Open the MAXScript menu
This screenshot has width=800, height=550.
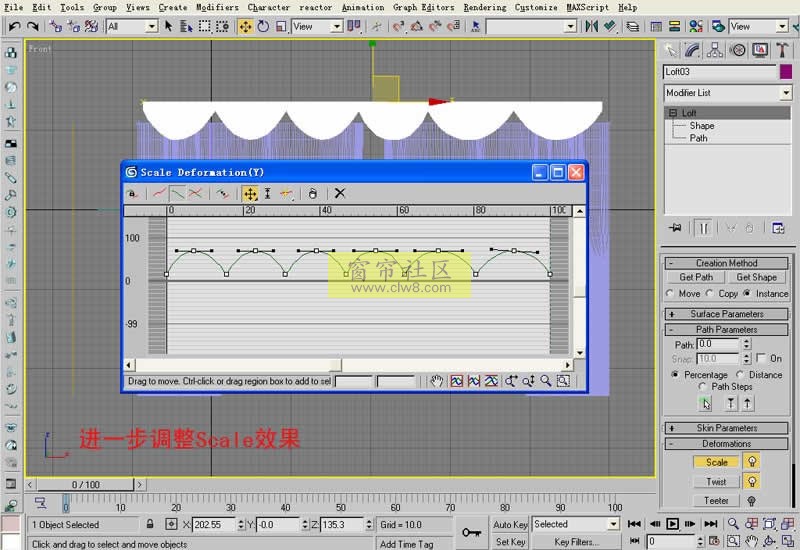587,7
